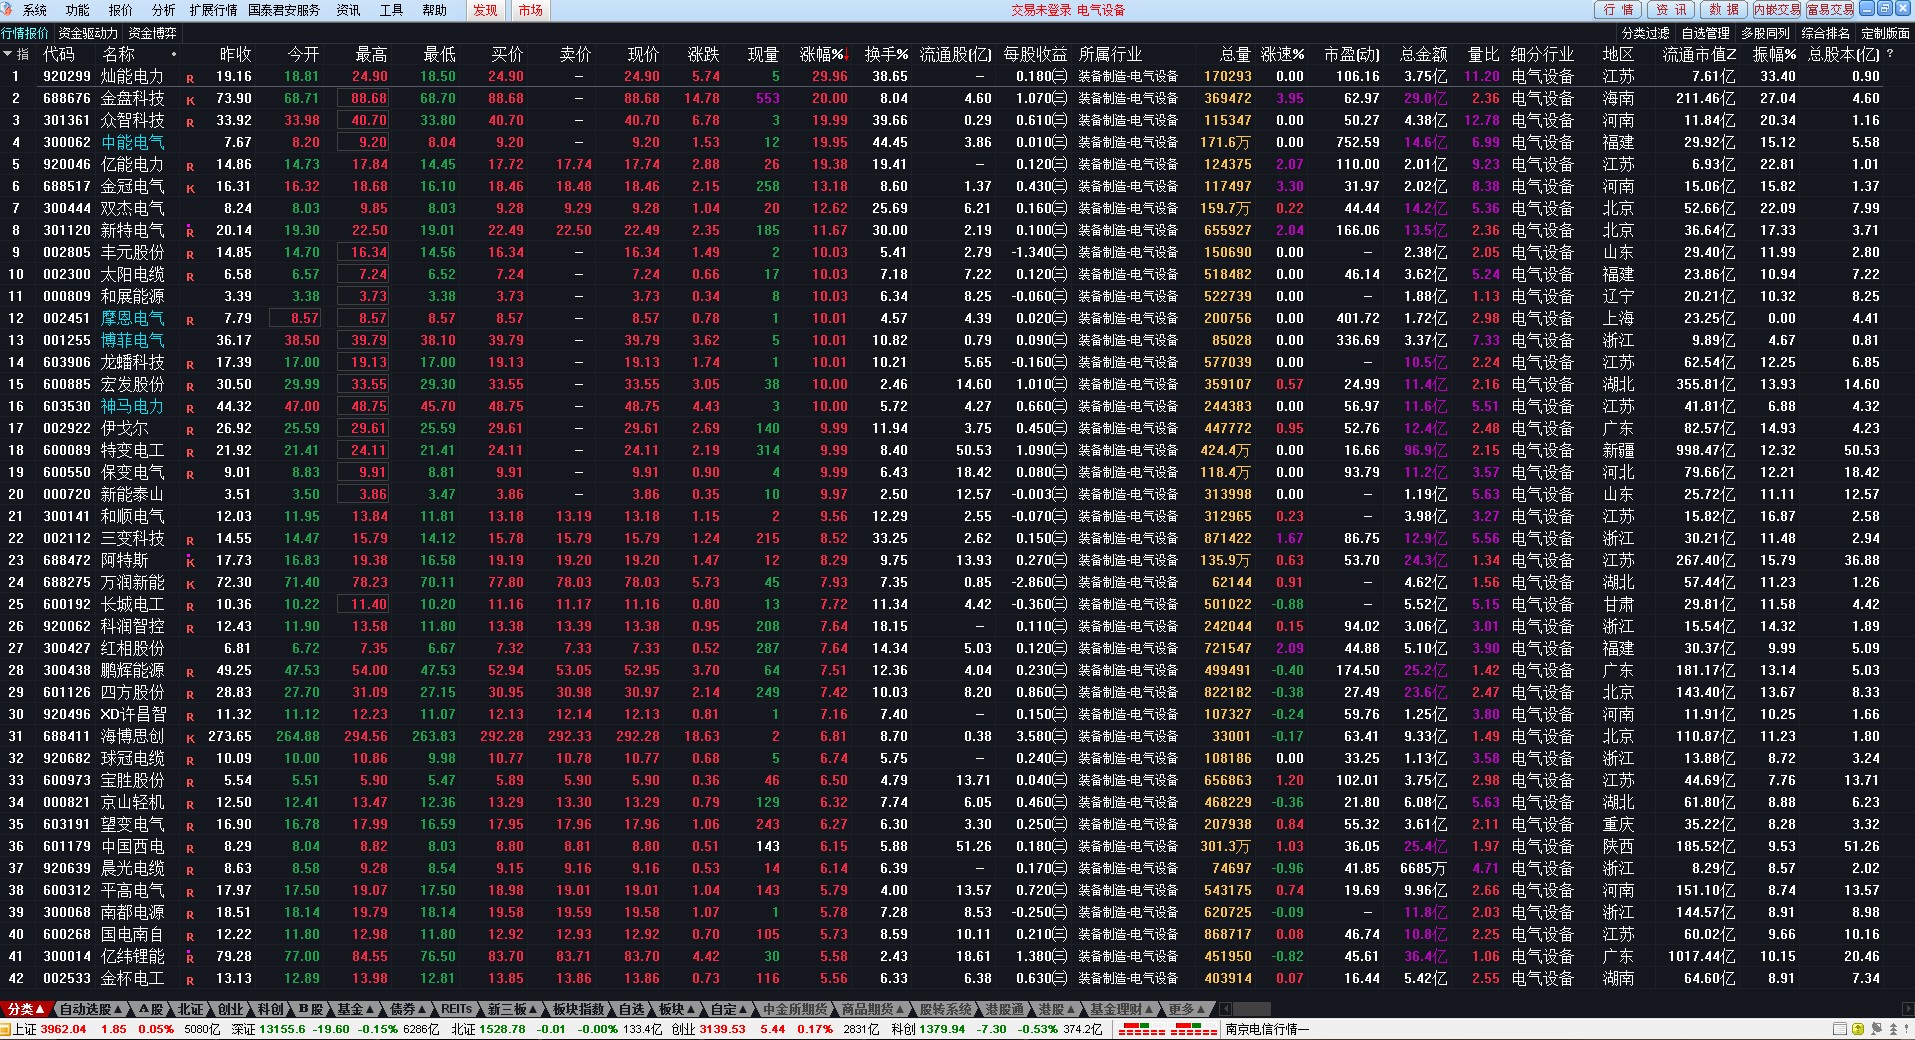This screenshot has height=1040, width=1915.
Task: Click the 数据 button at top right
Action: pos(1724,10)
